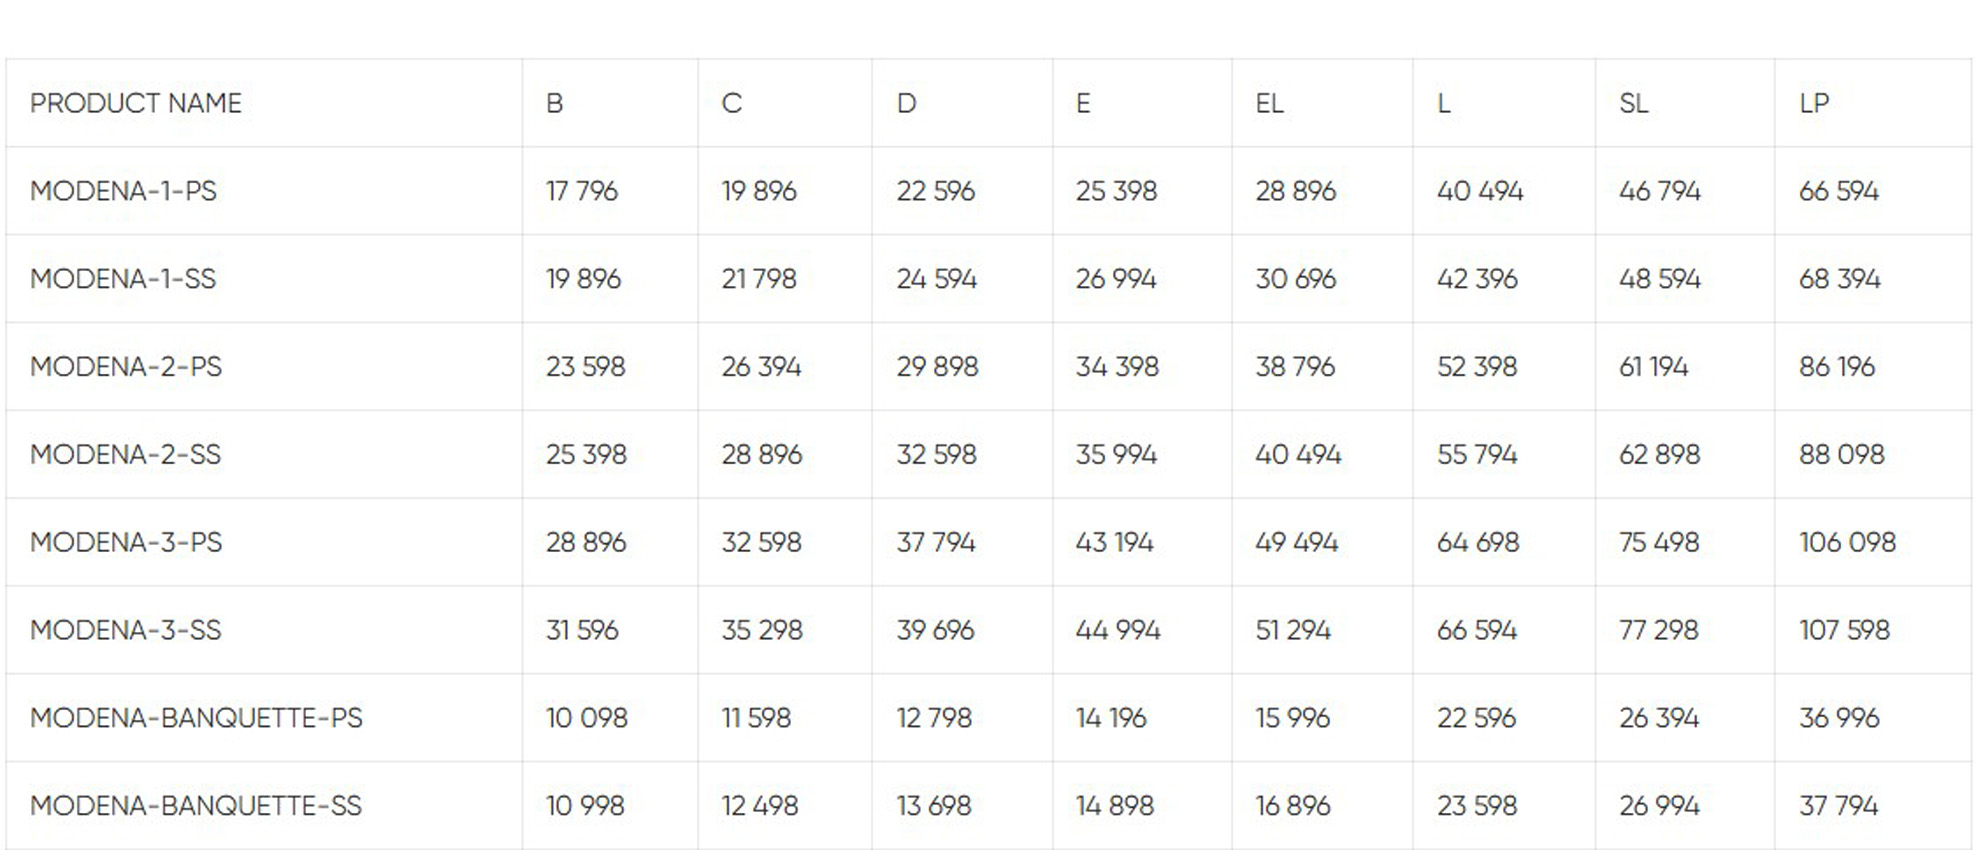Click the MODENA-BANQUETTE-PS row label
This screenshot has width=1976, height=850.
tap(196, 718)
